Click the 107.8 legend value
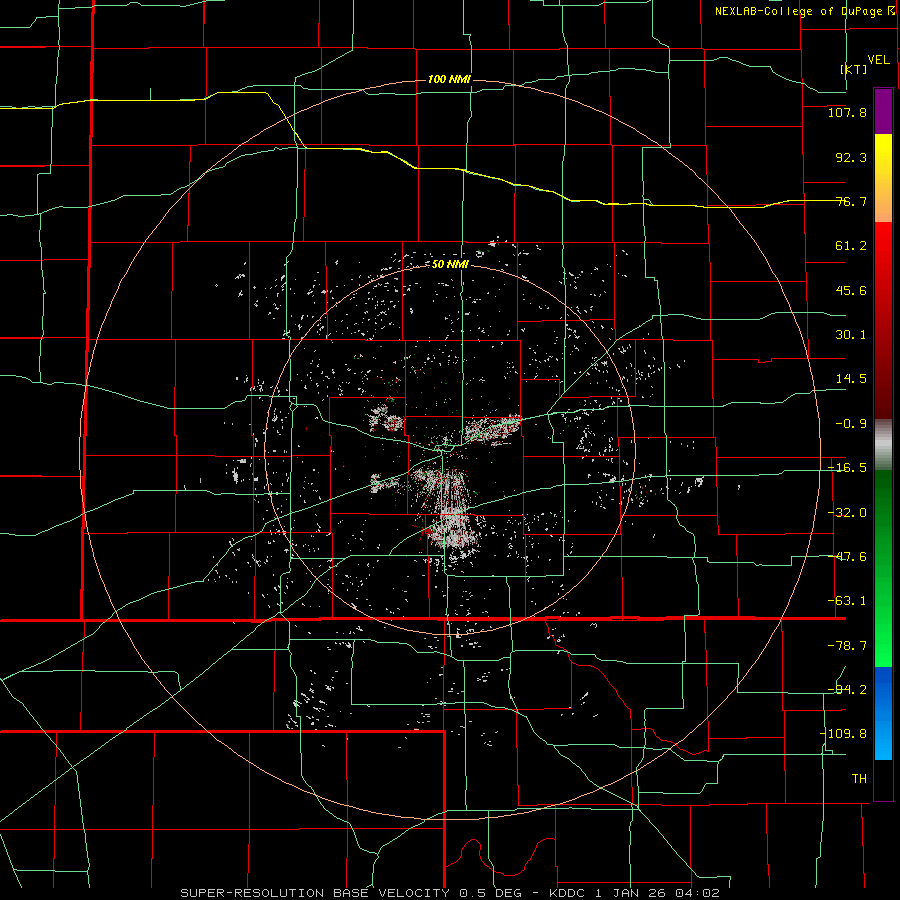This screenshot has width=900, height=900. click(x=847, y=112)
